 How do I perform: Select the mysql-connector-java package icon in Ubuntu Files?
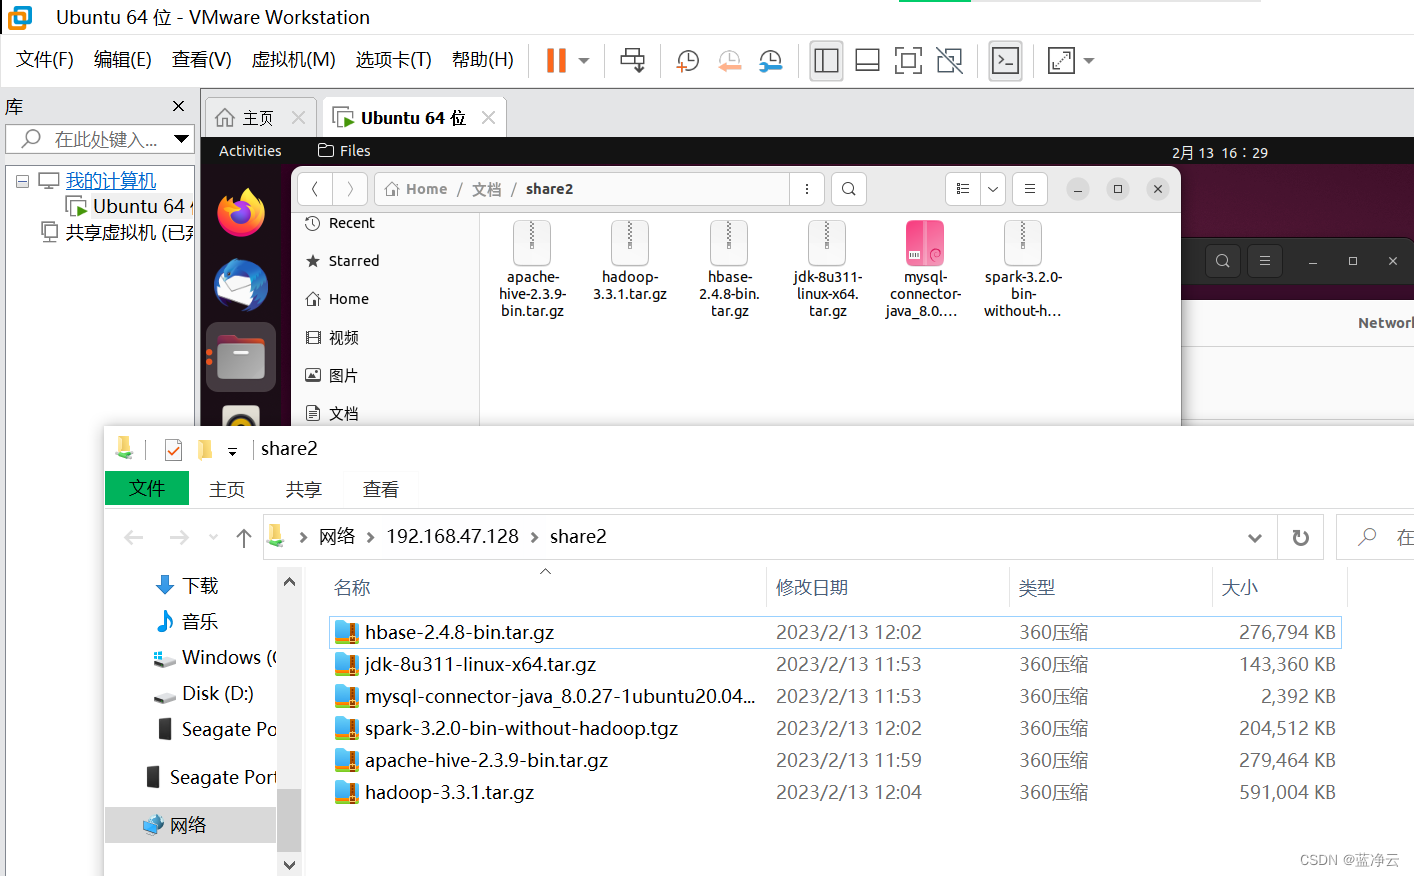coord(925,243)
